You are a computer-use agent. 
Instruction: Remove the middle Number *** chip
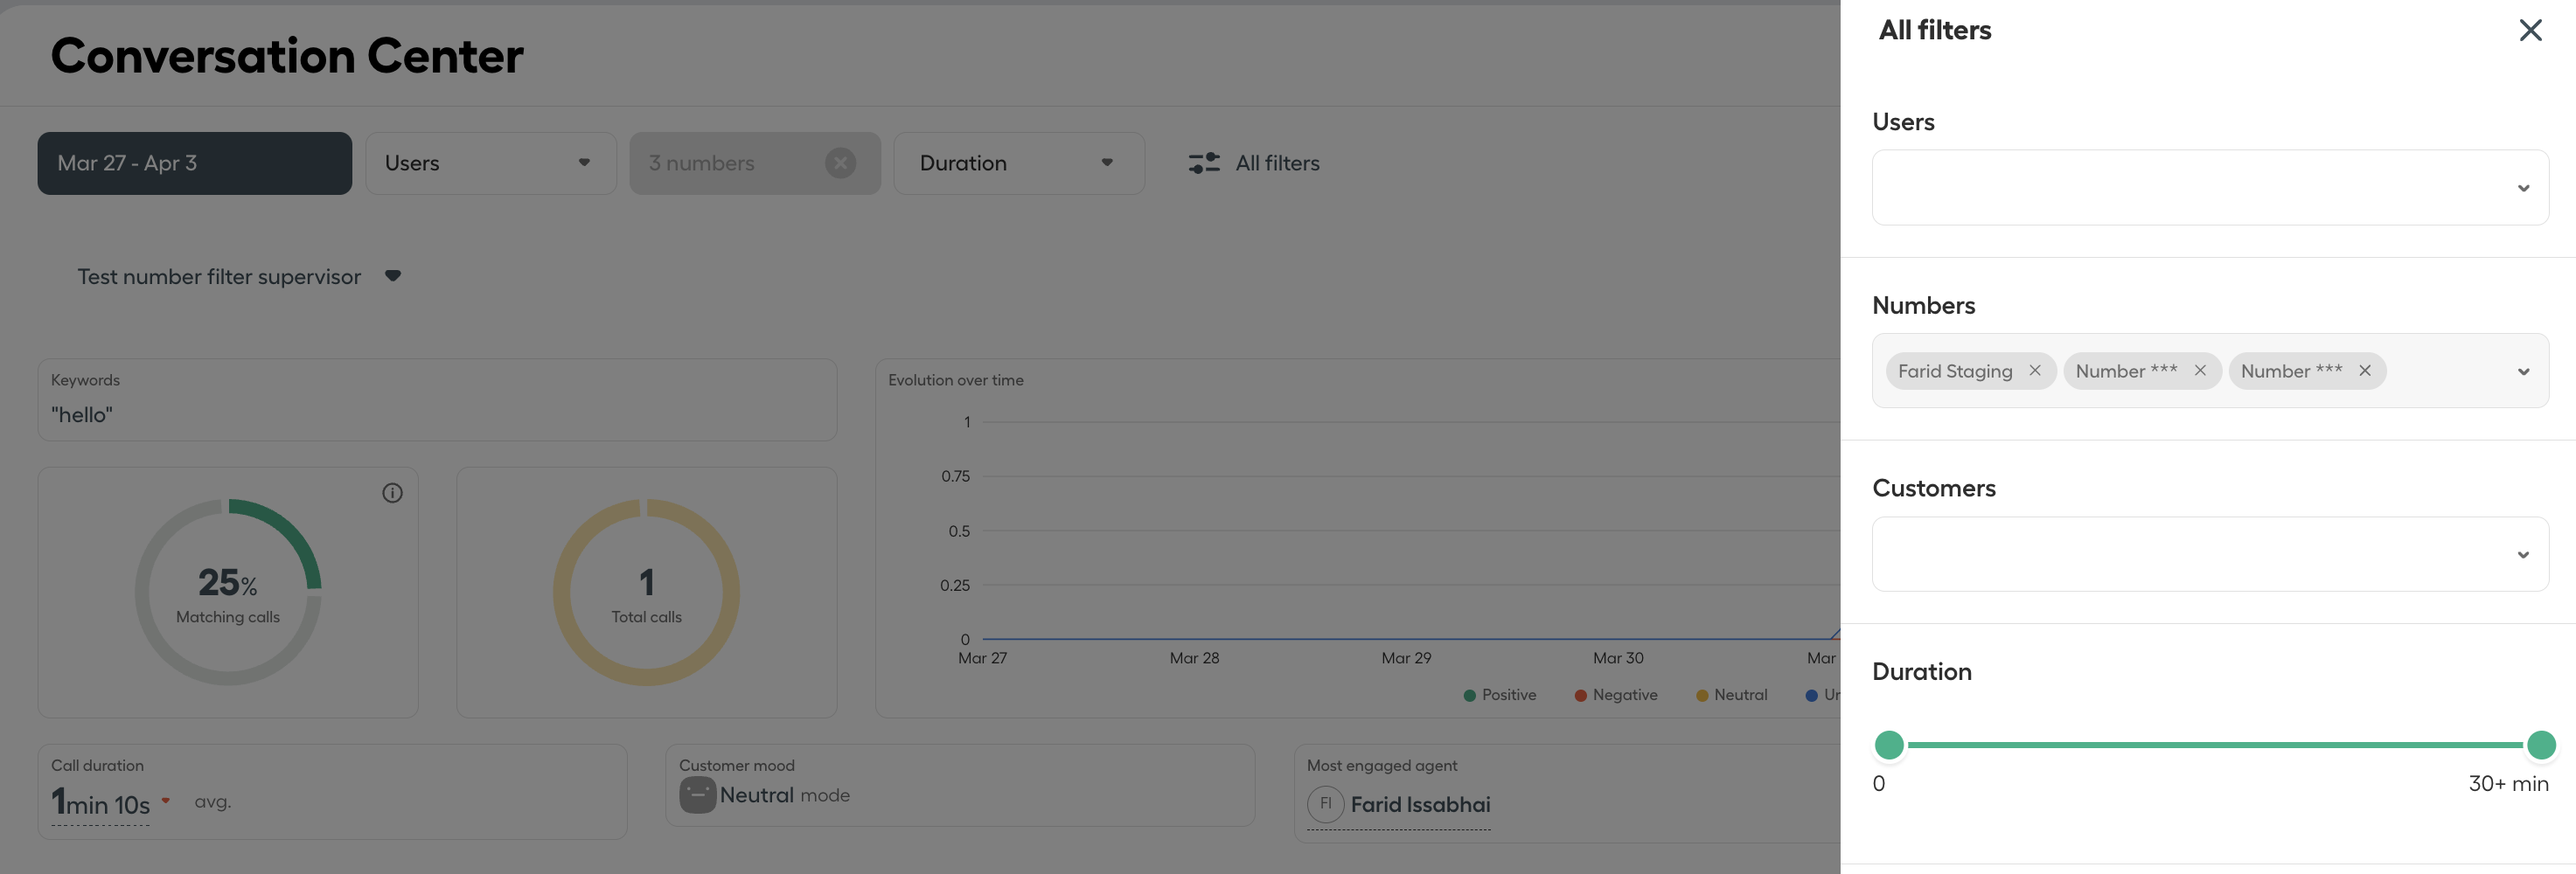point(2199,371)
